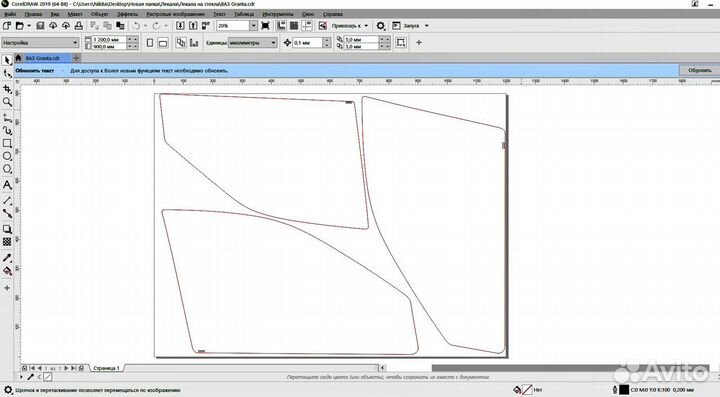Open the Эффекты menu
The image size is (720, 397).
click(x=127, y=14)
